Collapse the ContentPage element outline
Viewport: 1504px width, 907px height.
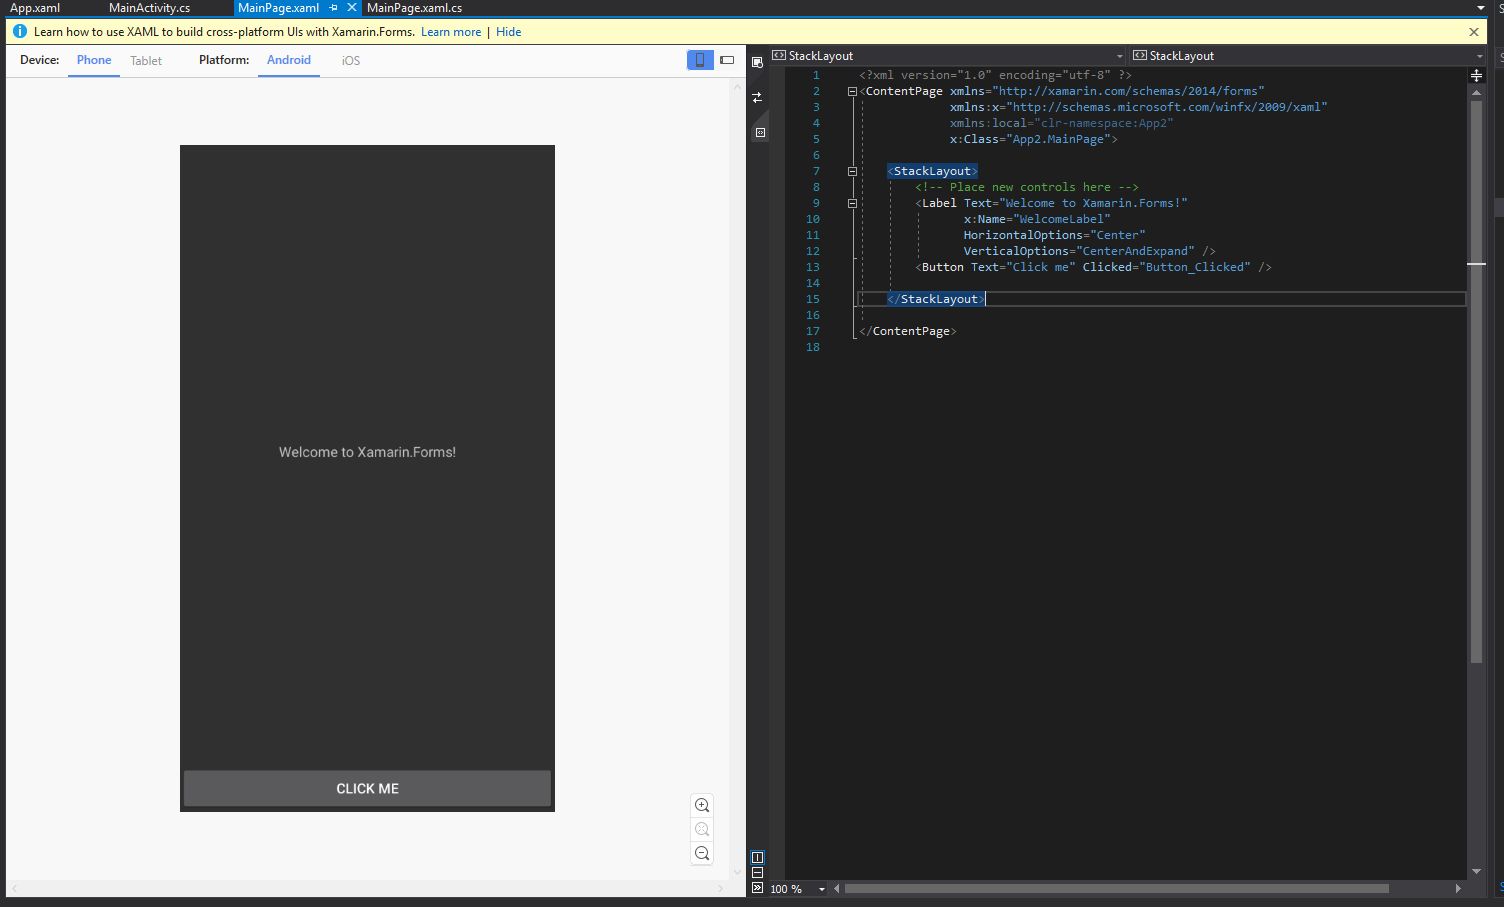coord(852,91)
